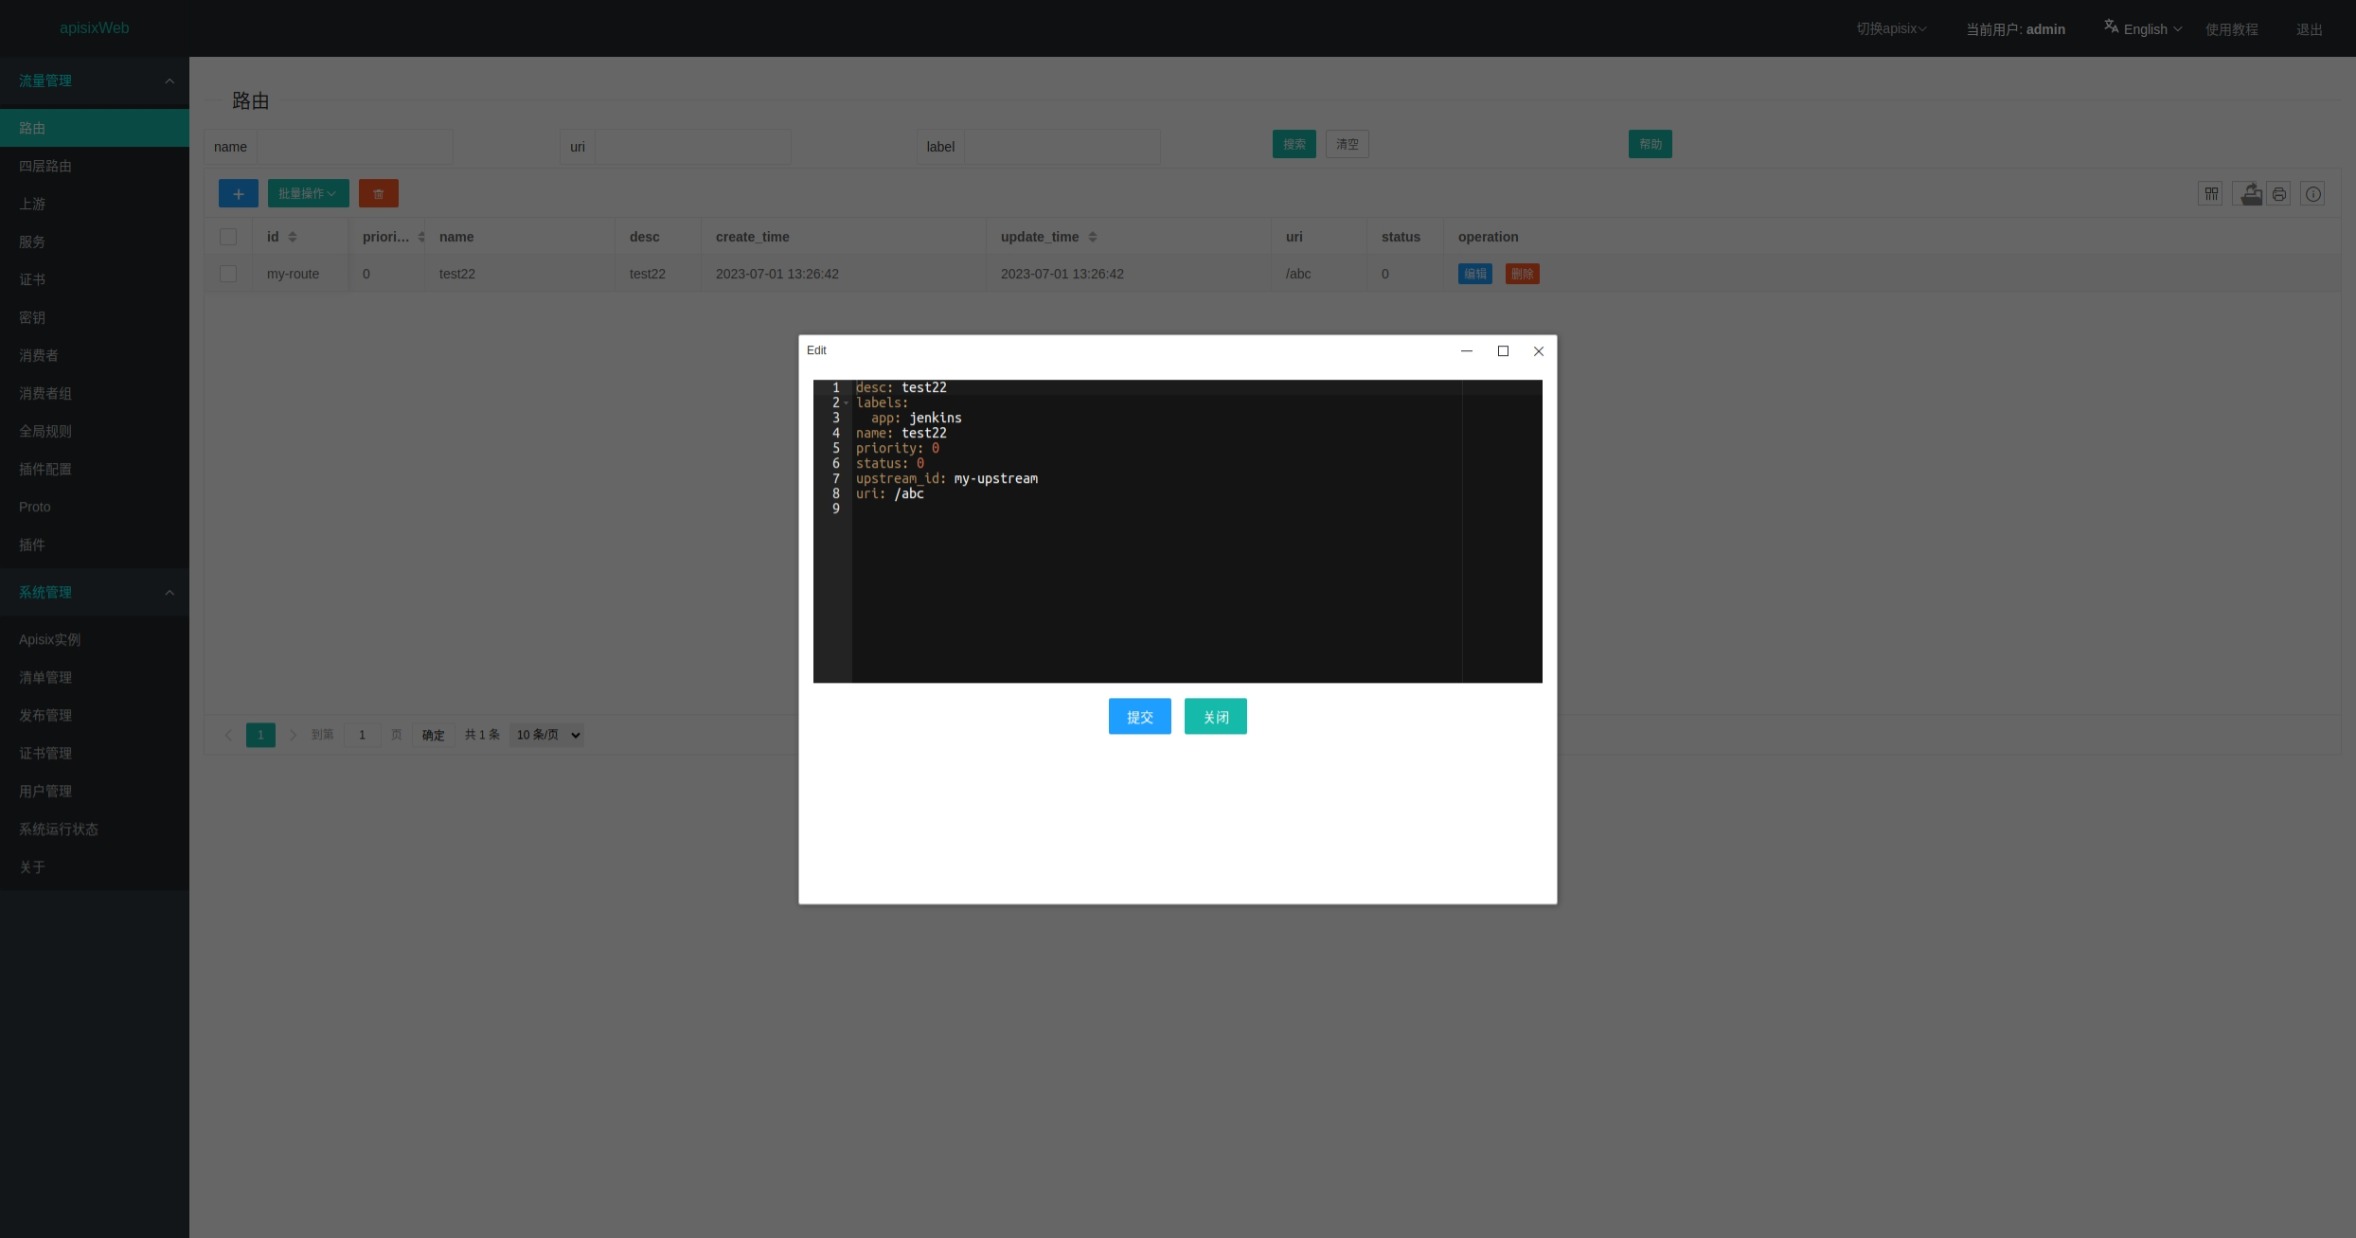This screenshot has width=2356, height=1238.
Task: Submit the edit with 提交 button
Action: (1139, 717)
